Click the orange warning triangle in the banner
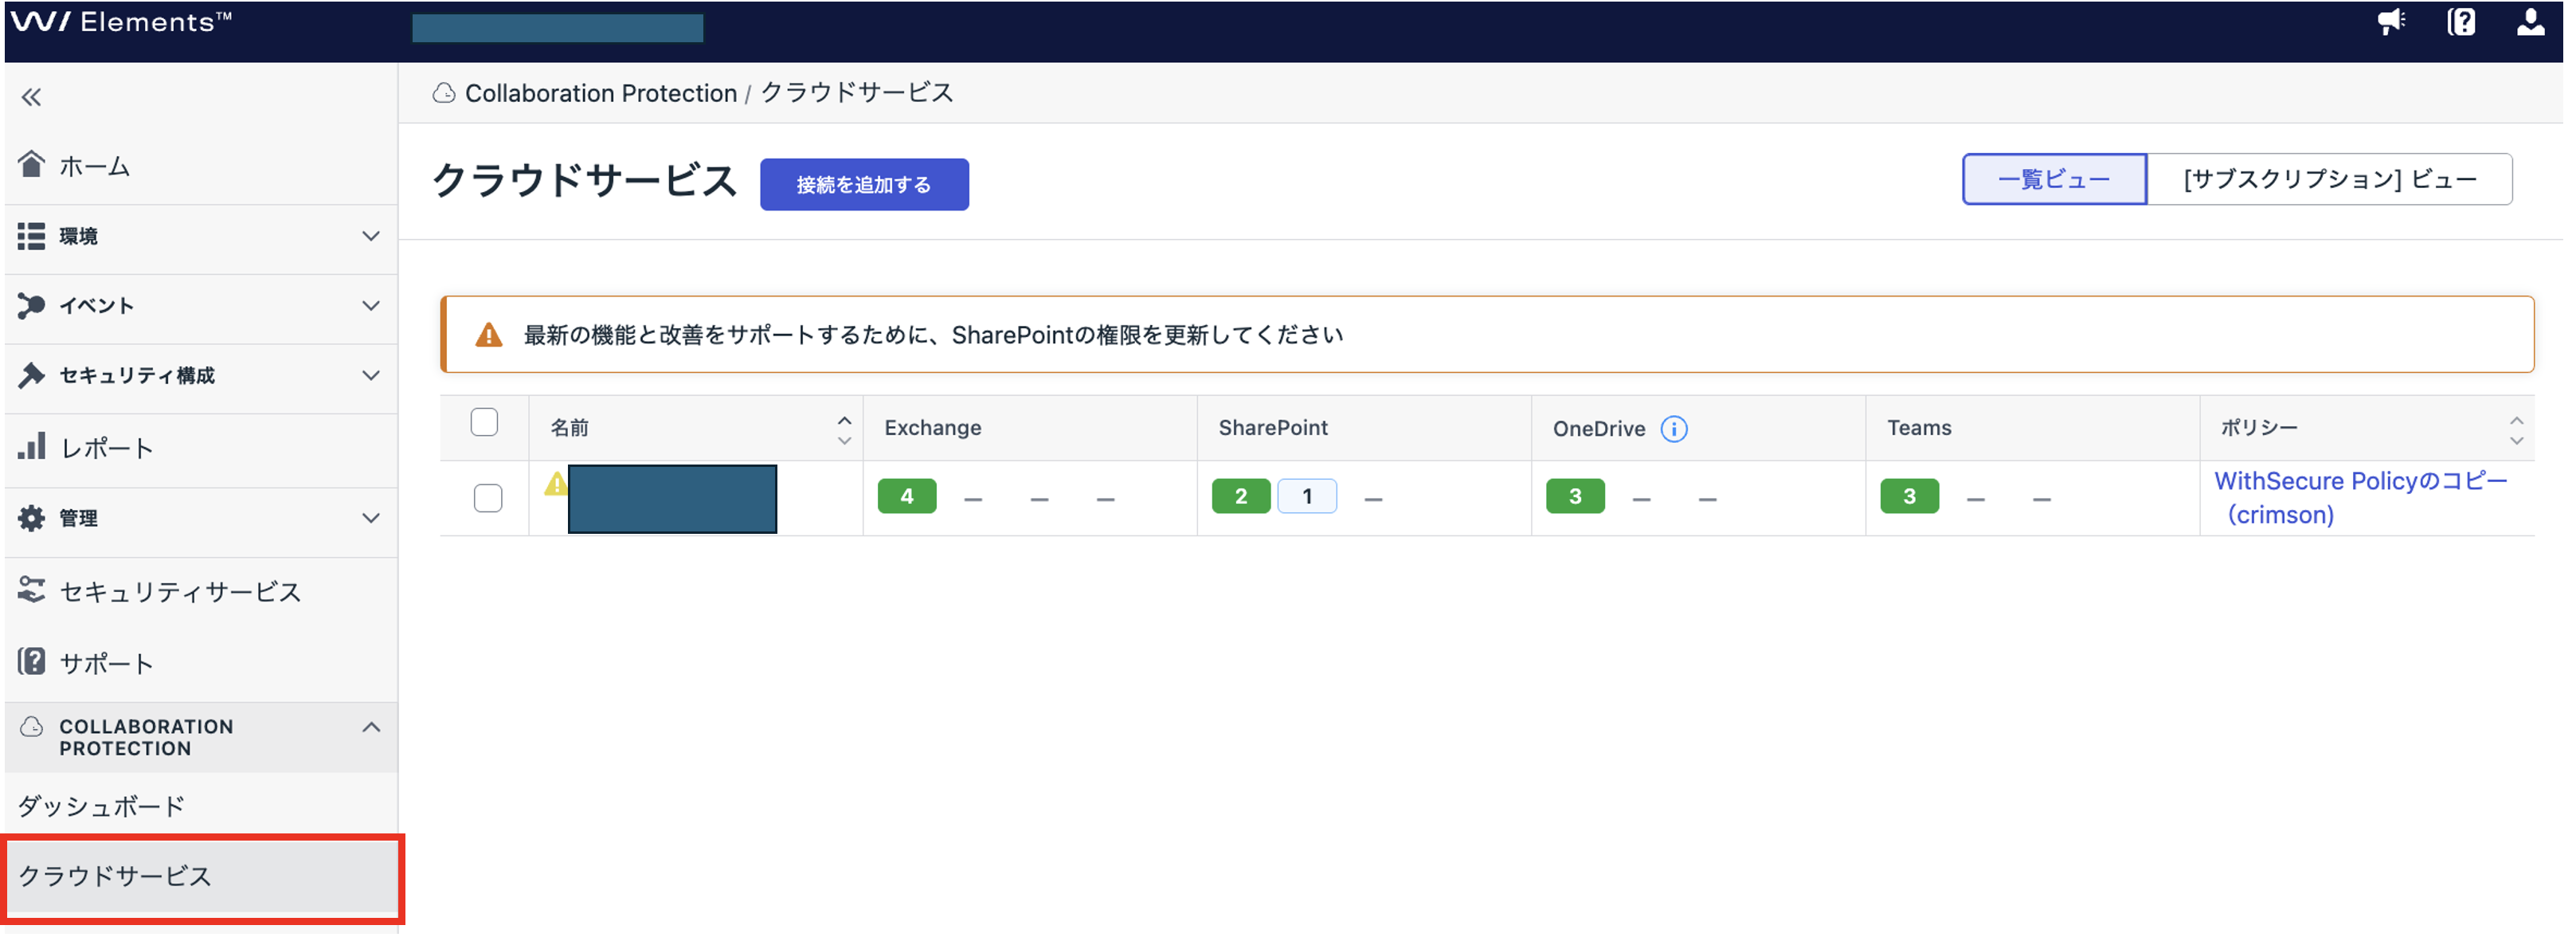2576x937 pixels. click(x=488, y=335)
